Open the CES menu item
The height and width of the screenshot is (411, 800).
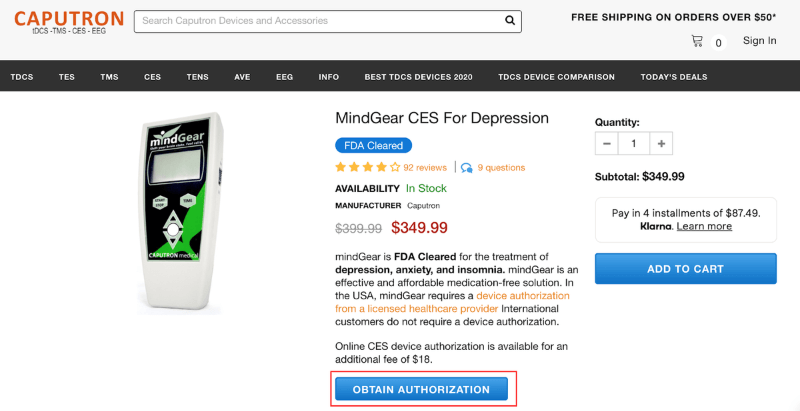coord(152,77)
